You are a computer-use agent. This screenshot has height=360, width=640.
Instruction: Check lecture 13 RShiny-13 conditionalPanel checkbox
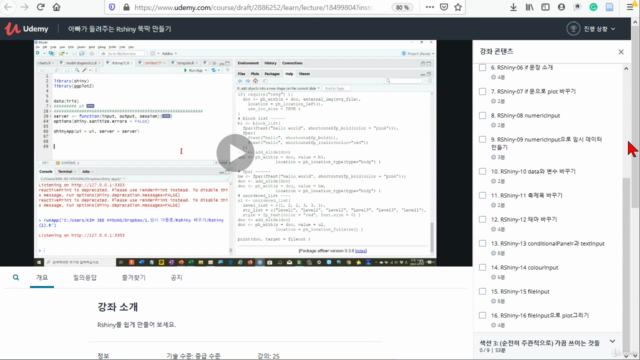coord(482,244)
